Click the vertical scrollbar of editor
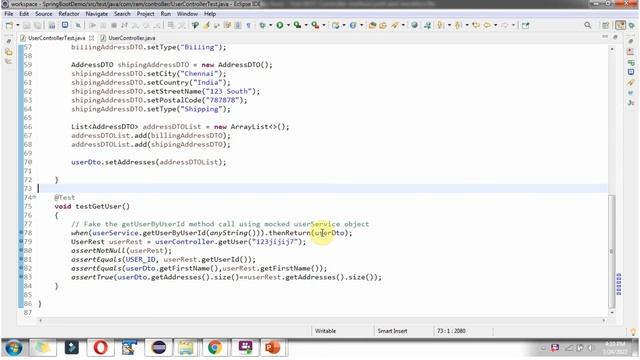The image size is (640, 360). point(611,251)
